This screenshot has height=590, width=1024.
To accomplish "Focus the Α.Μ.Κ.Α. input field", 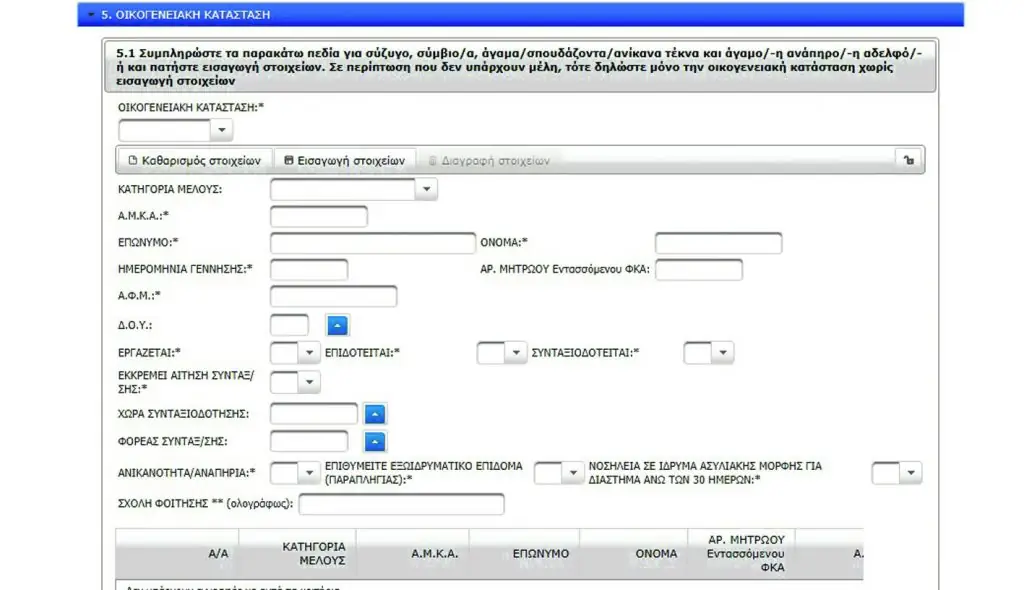I will [319, 216].
